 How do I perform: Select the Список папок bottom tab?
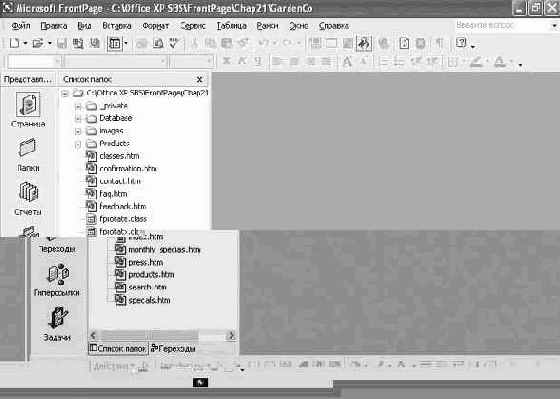(x=118, y=348)
